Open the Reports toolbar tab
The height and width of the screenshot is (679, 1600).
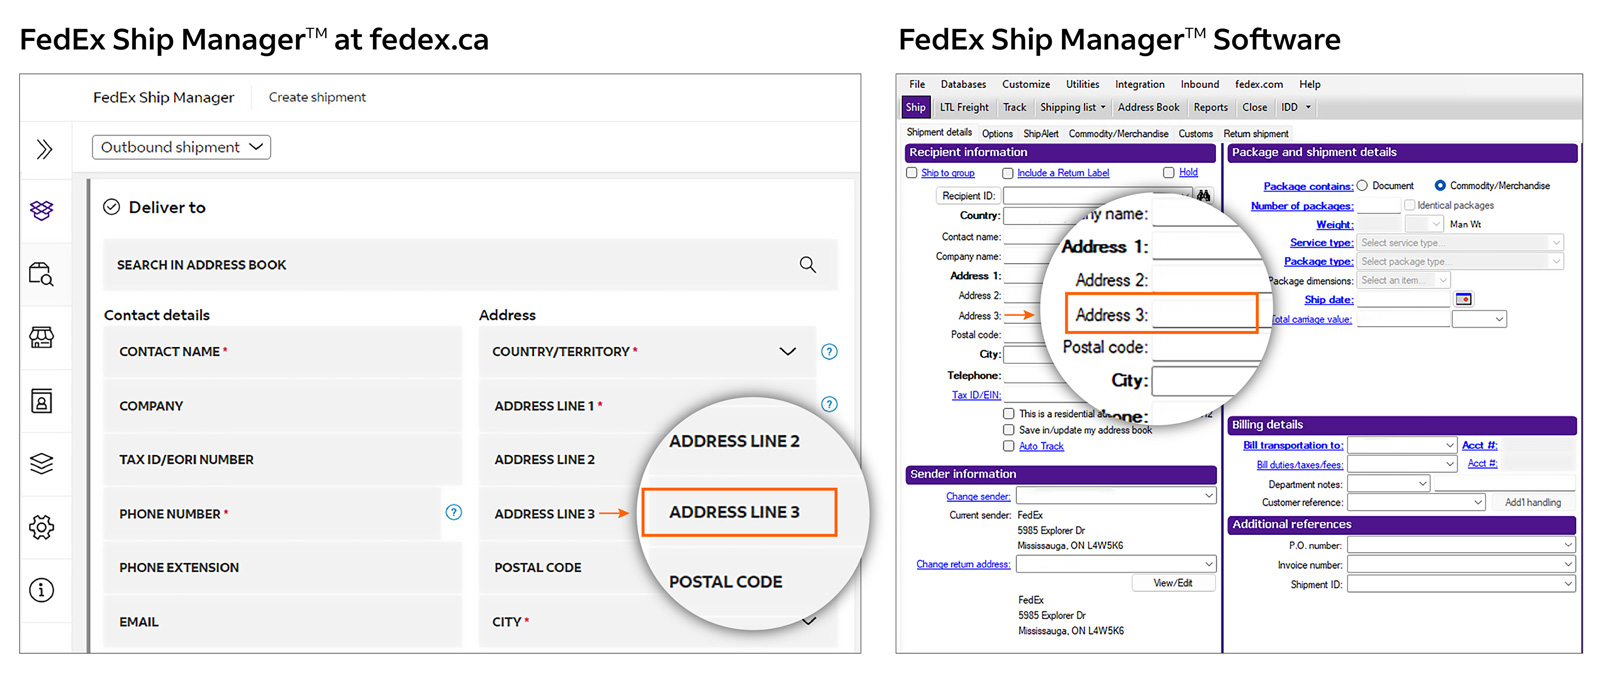click(1210, 107)
